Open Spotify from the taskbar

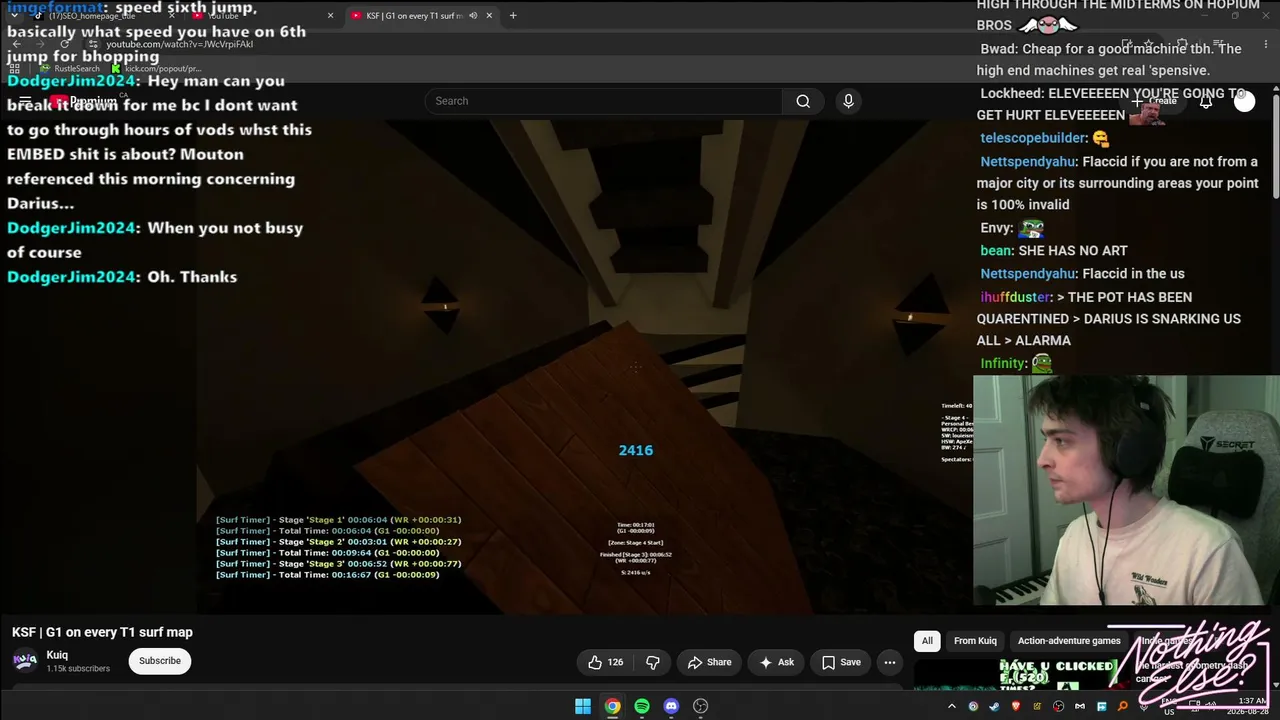(x=642, y=706)
